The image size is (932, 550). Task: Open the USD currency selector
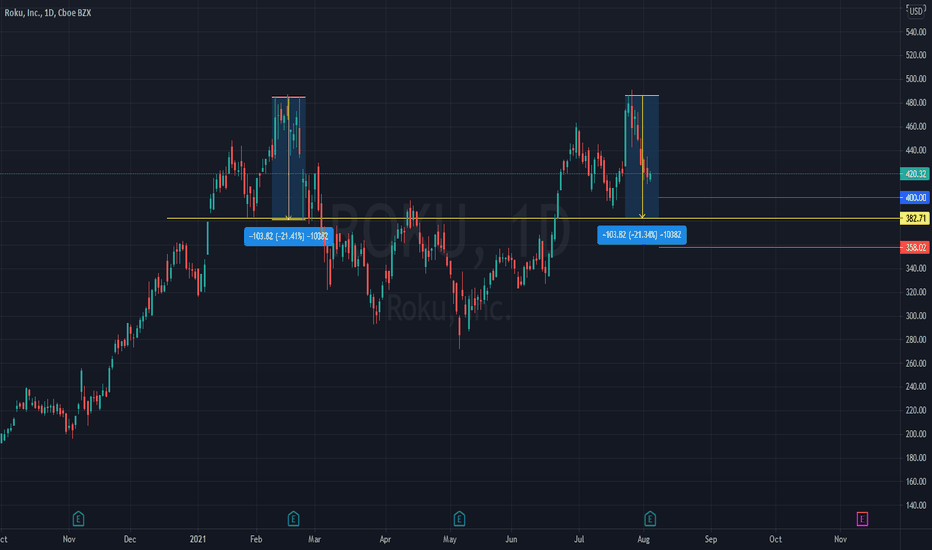[916, 11]
